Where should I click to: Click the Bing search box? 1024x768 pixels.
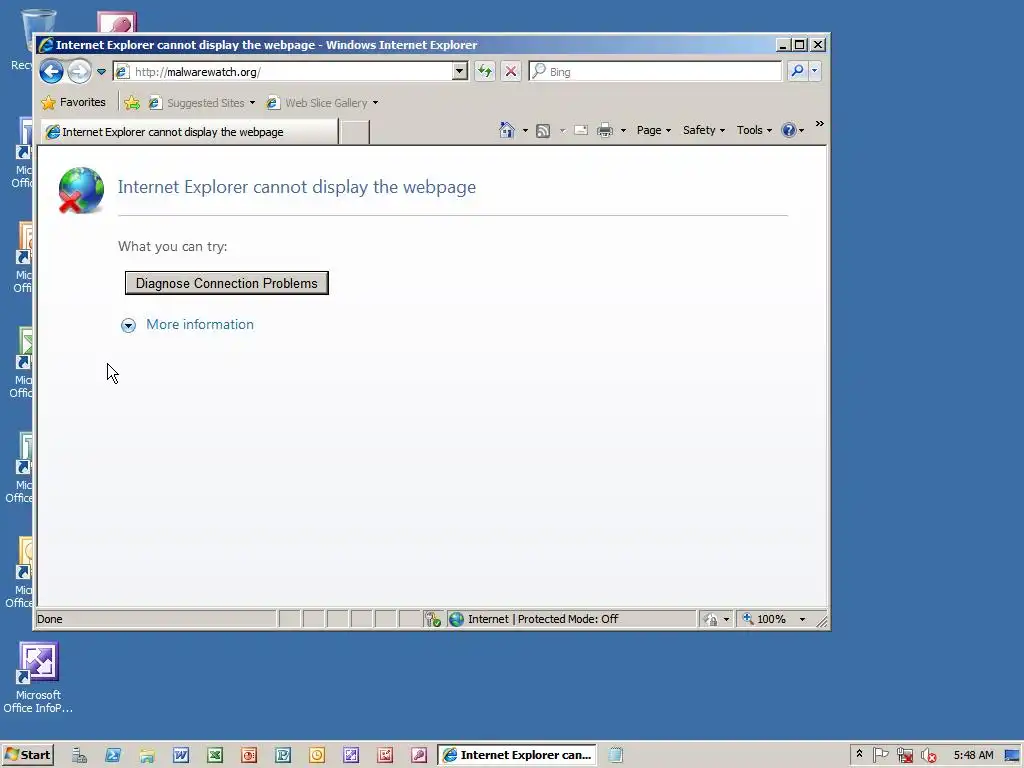pos(655,71)
